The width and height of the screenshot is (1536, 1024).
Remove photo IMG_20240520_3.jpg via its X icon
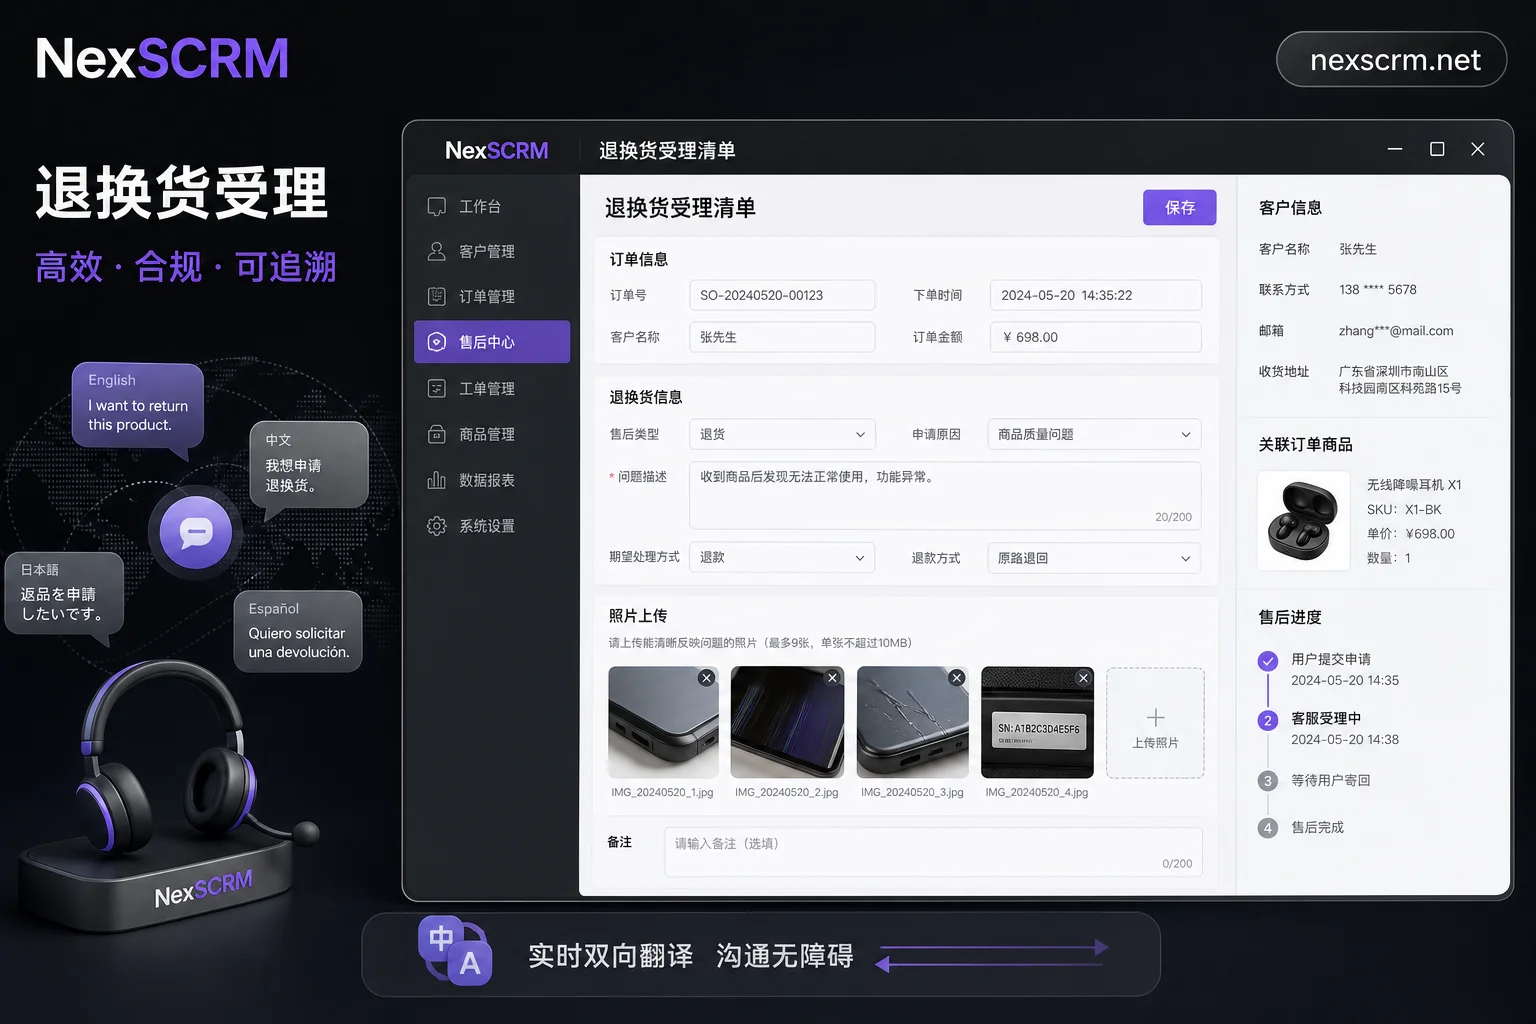pyautogui.click(x=957, y=678)
